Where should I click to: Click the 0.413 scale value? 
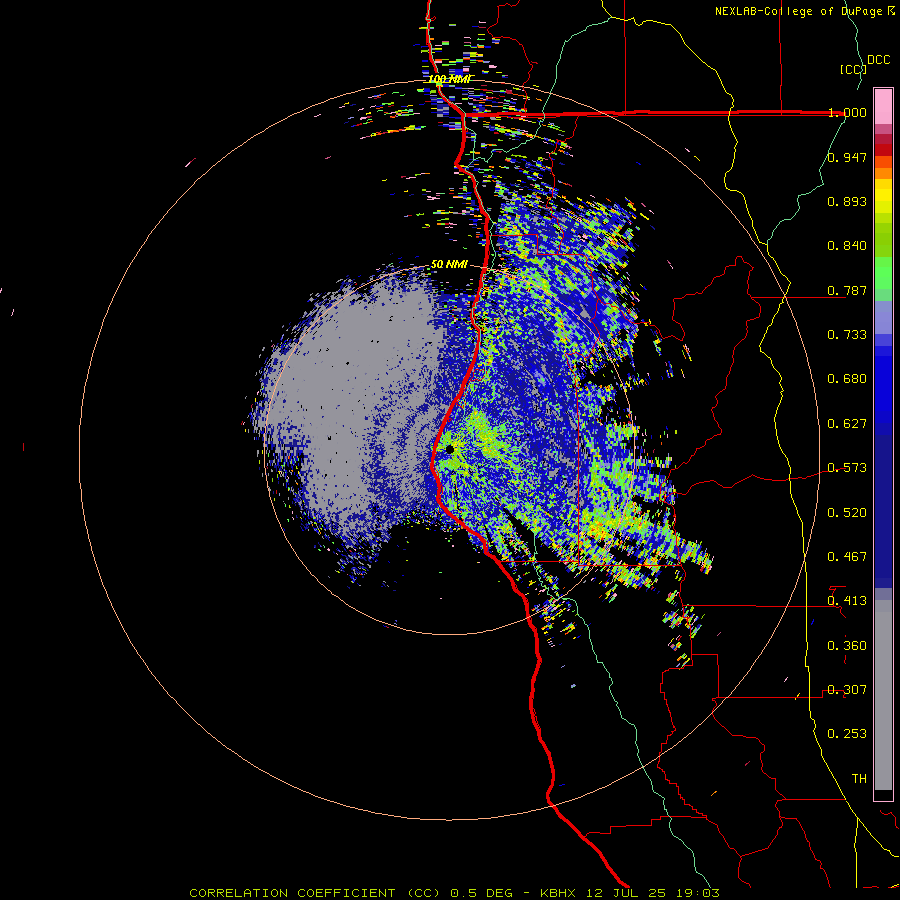point(847,601)
